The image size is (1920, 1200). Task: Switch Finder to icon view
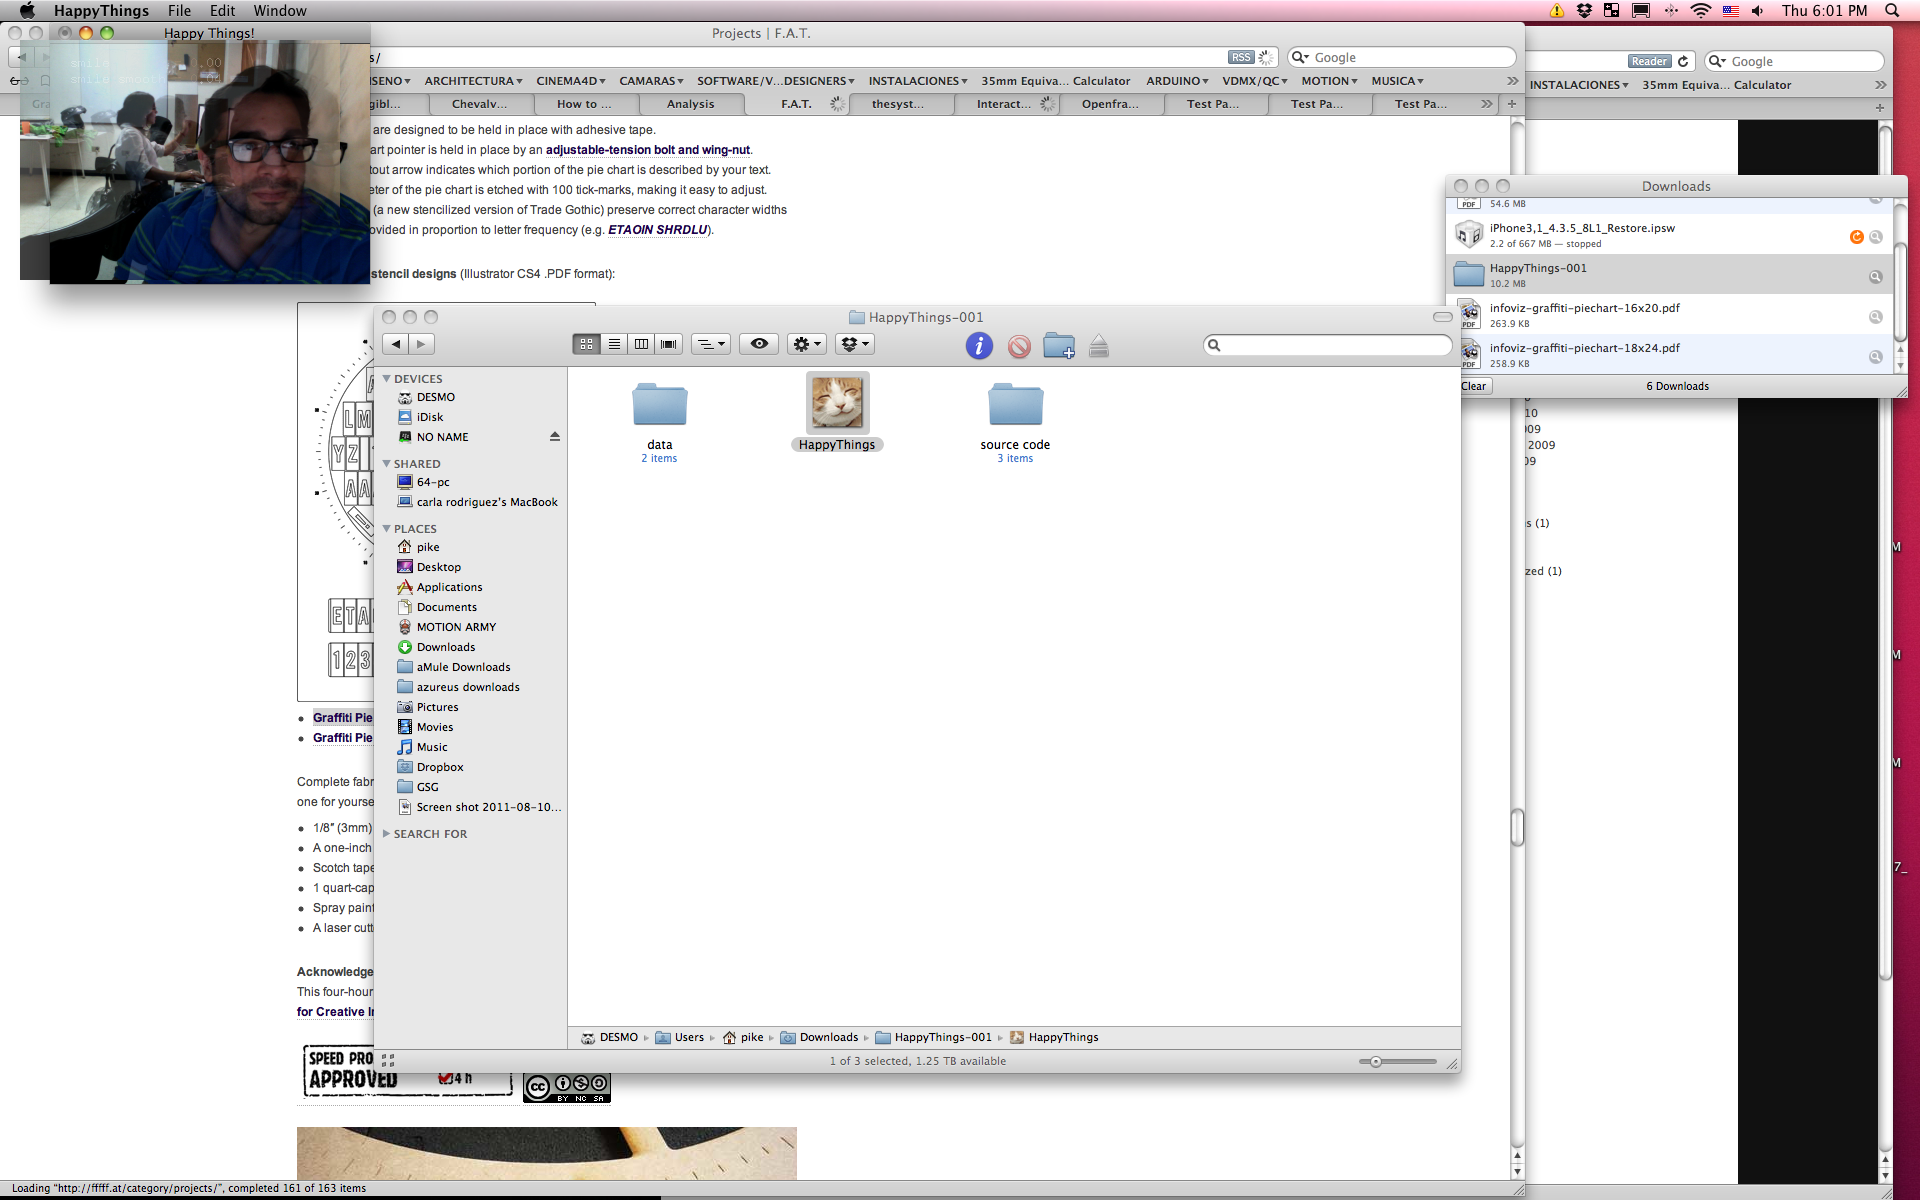click(x=586, y=344)
